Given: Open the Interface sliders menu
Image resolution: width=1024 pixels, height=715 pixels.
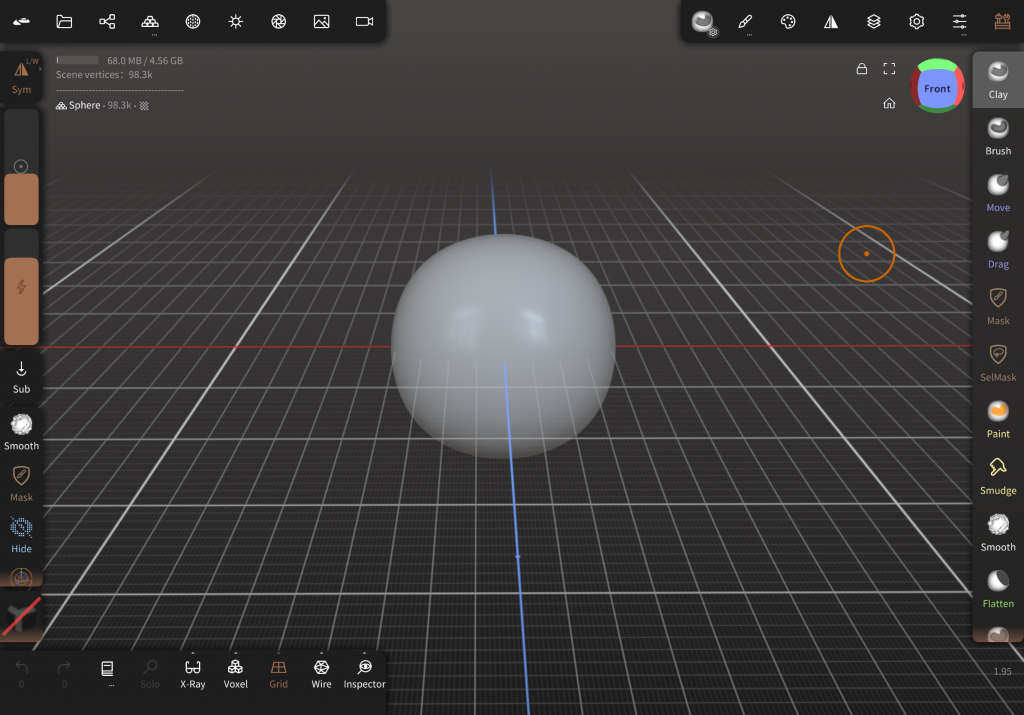Looking at the screenshot, I should coord(959,22).
